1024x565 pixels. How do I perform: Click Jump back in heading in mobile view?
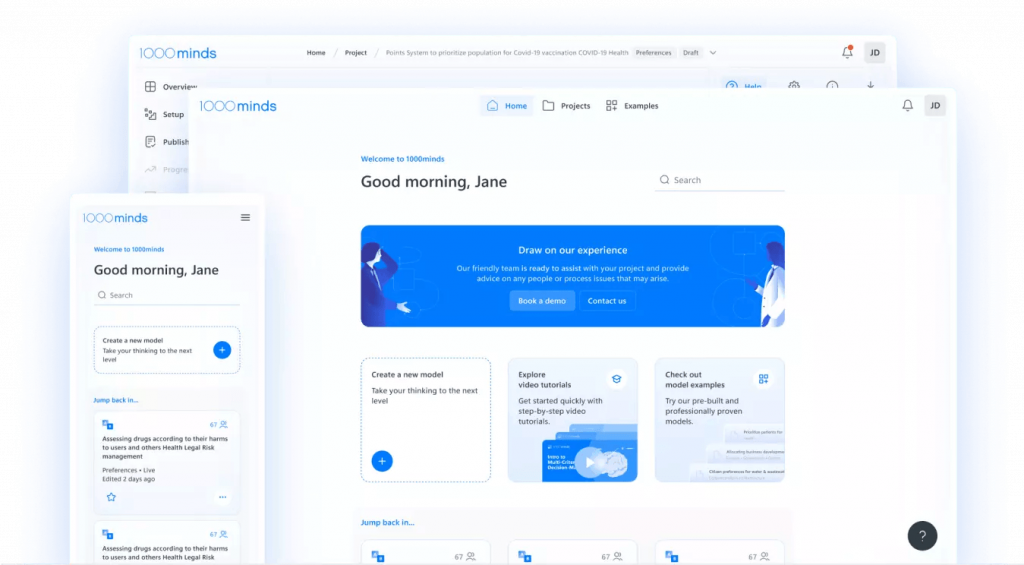[116, 400]
